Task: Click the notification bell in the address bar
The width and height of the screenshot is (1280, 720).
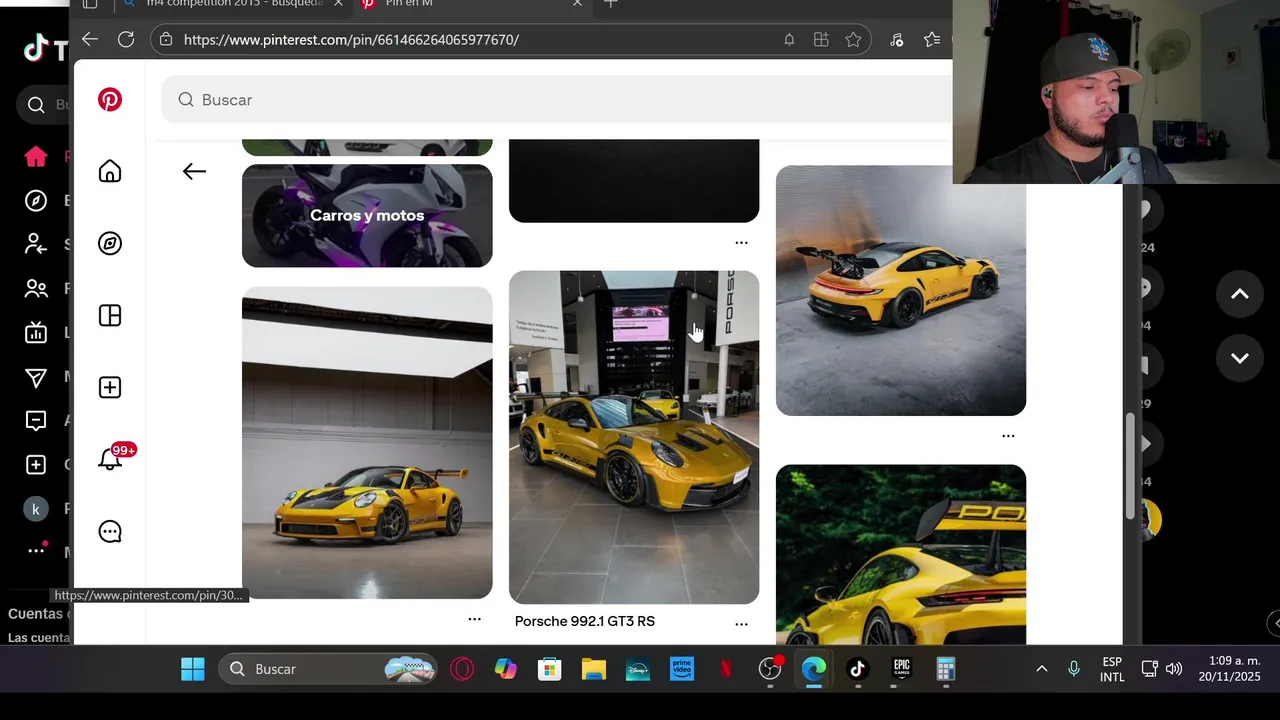Action: pos(789,39)
